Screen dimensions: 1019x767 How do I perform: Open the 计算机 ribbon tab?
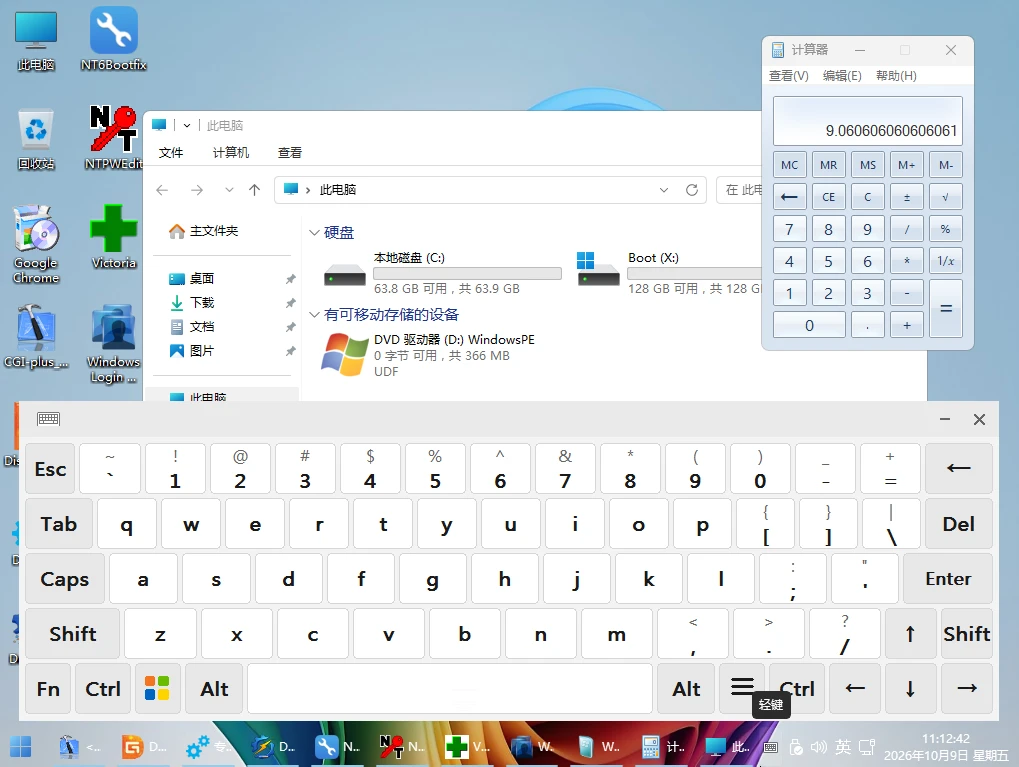click(231, 153)
